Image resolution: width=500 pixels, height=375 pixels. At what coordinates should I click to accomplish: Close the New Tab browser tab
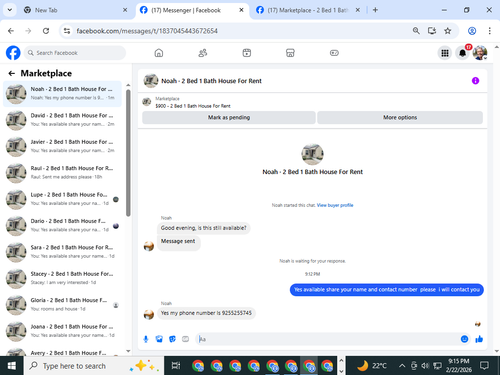(x=125, y=10)
